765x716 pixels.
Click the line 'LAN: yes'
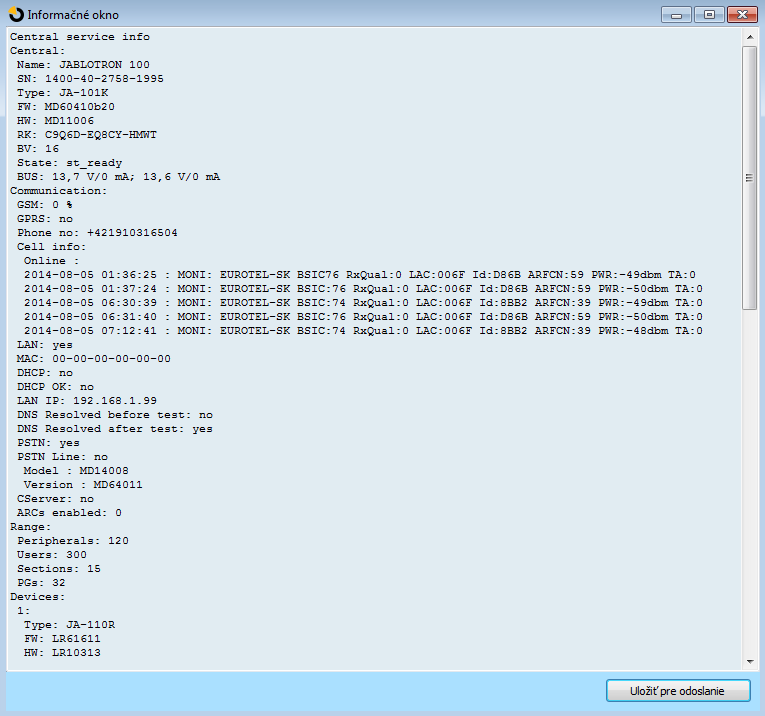(45, 345)
